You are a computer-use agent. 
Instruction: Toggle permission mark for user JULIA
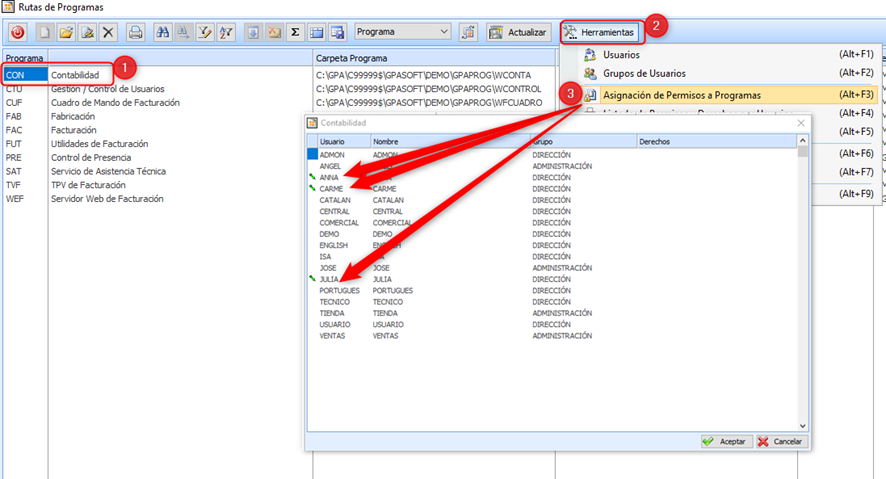[312, 279]
